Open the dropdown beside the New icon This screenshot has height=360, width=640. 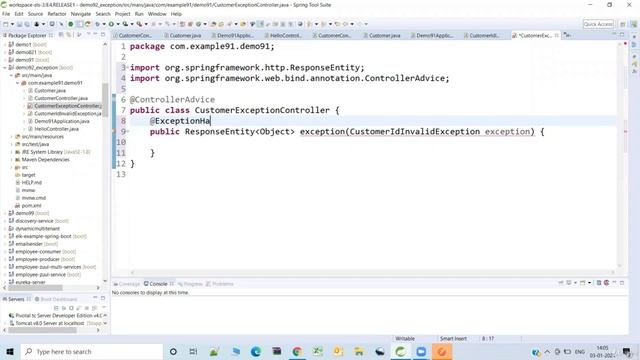tap(12, 24)
